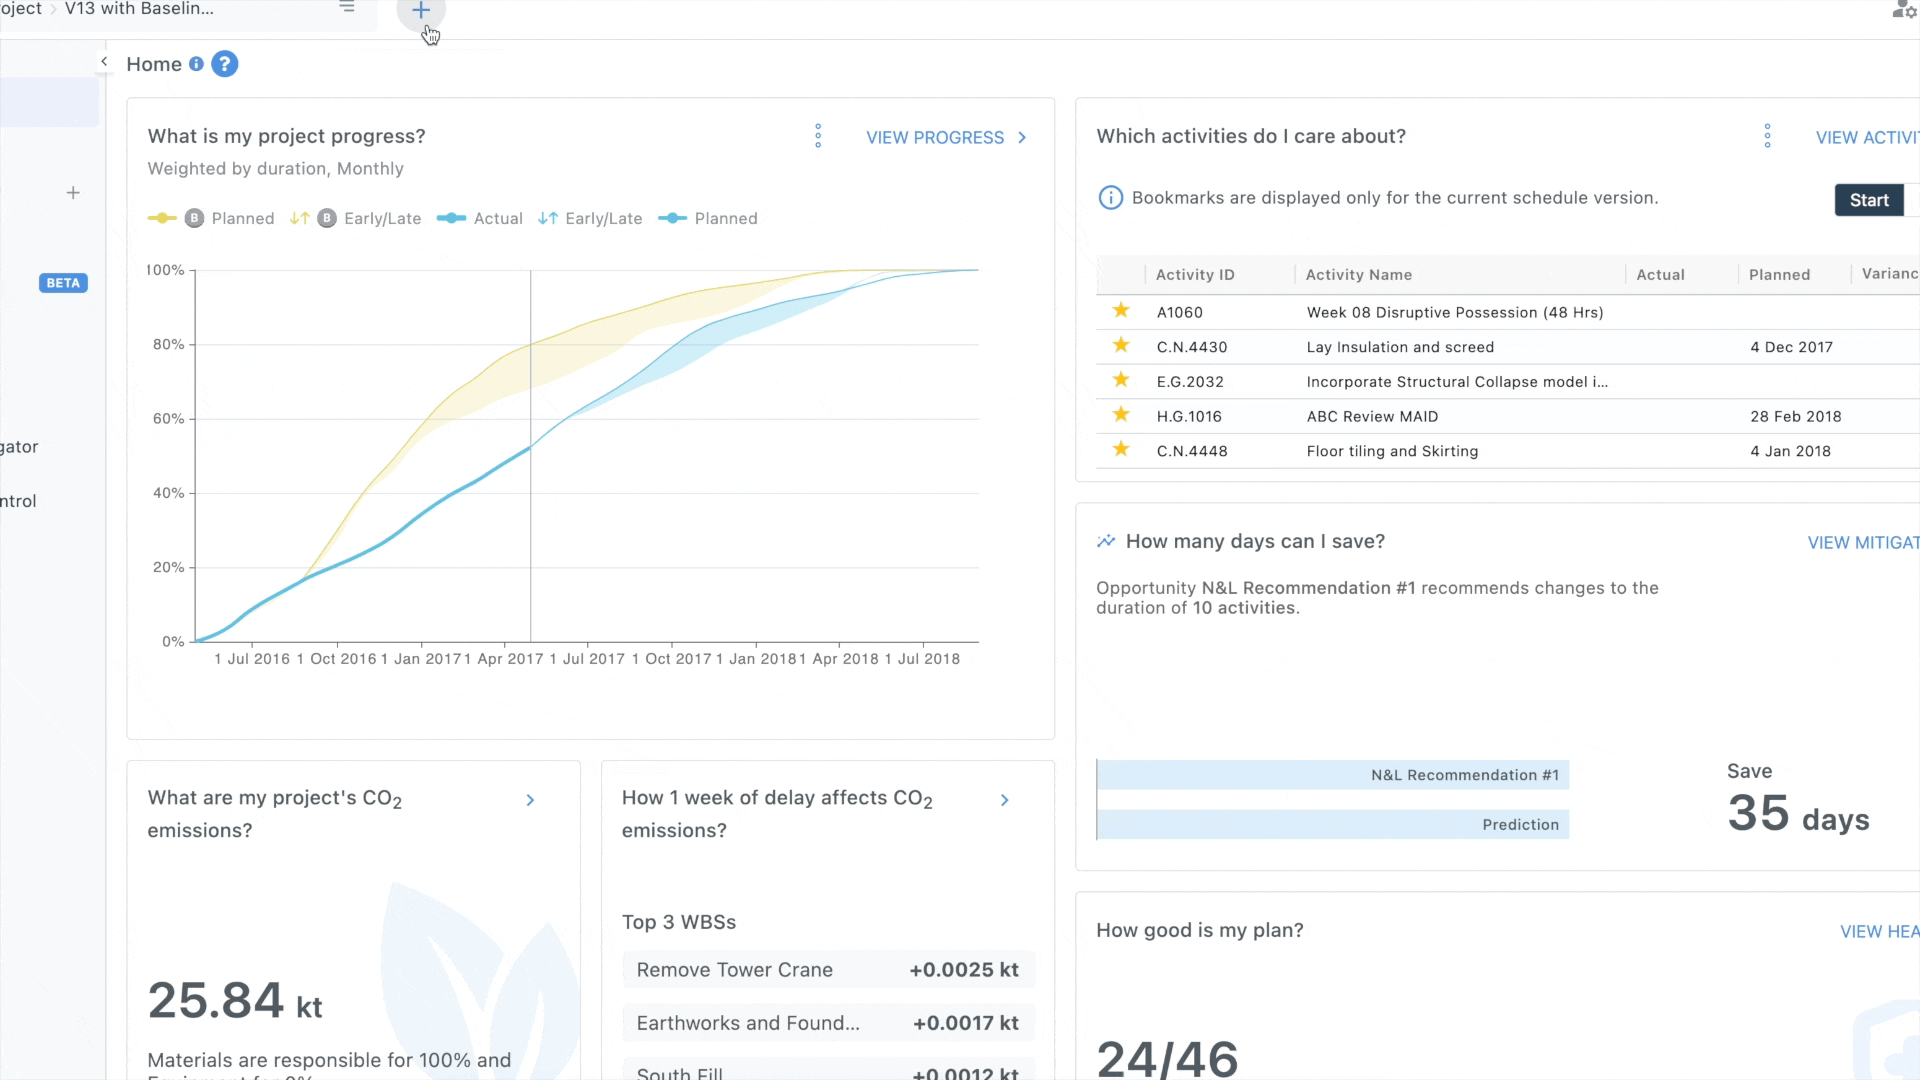This screenshot has height=1080, width=1920.
Task: Click the user settings icon at top right
Action: [x=1903, y=10]
